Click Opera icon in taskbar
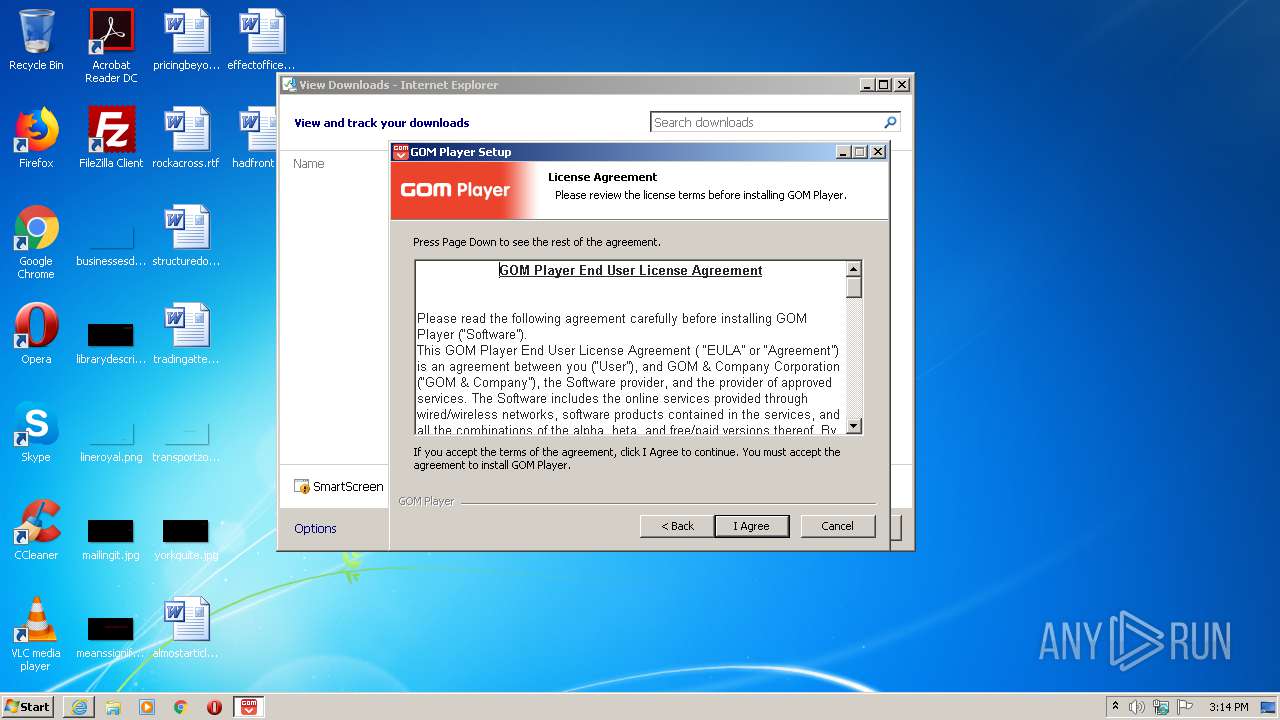The height and width of the screenshot is (720, 1280). (215, 707)
